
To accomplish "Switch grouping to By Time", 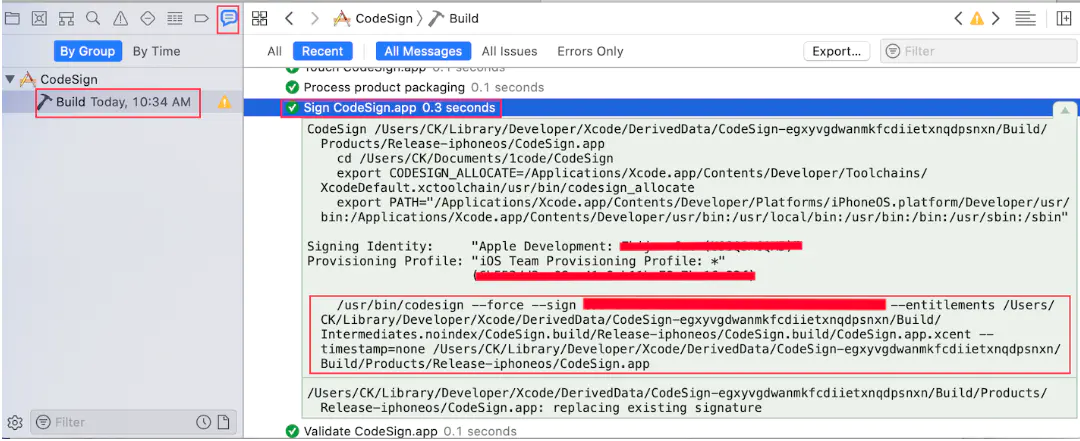I will [x=156, y=51].
